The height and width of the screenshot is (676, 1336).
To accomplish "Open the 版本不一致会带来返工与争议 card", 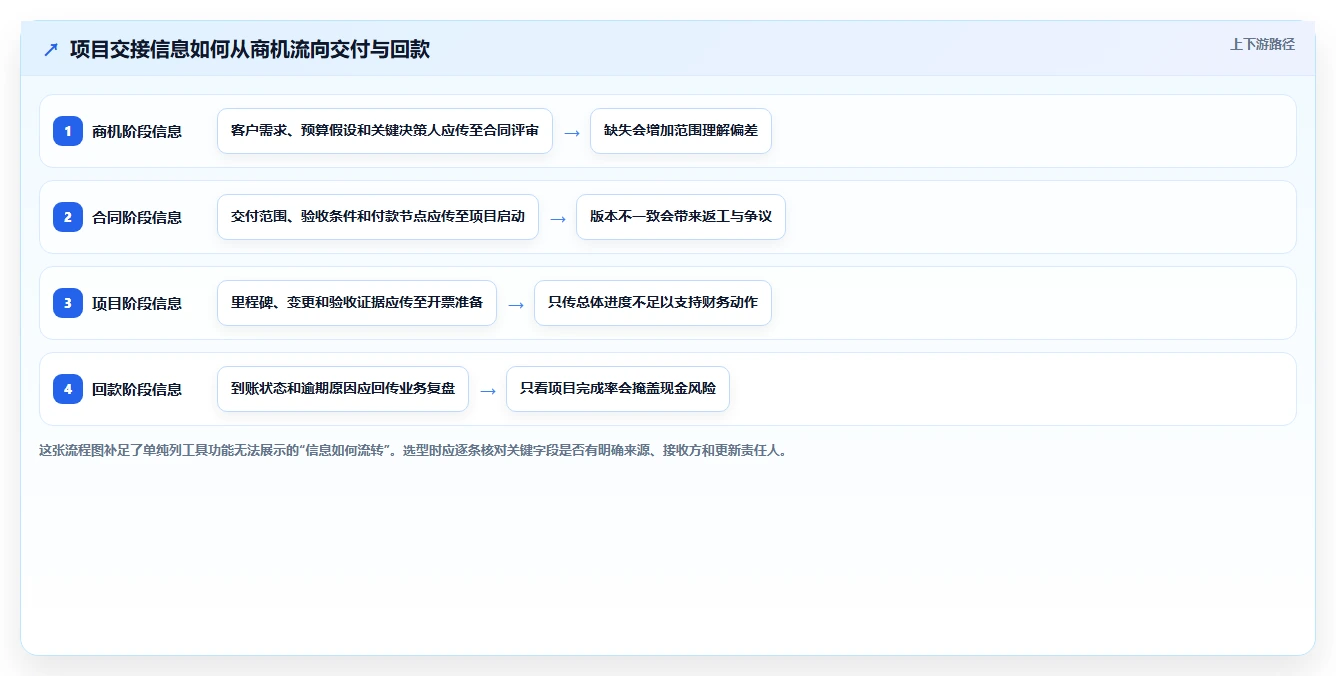I will click(x=681, y=217).
